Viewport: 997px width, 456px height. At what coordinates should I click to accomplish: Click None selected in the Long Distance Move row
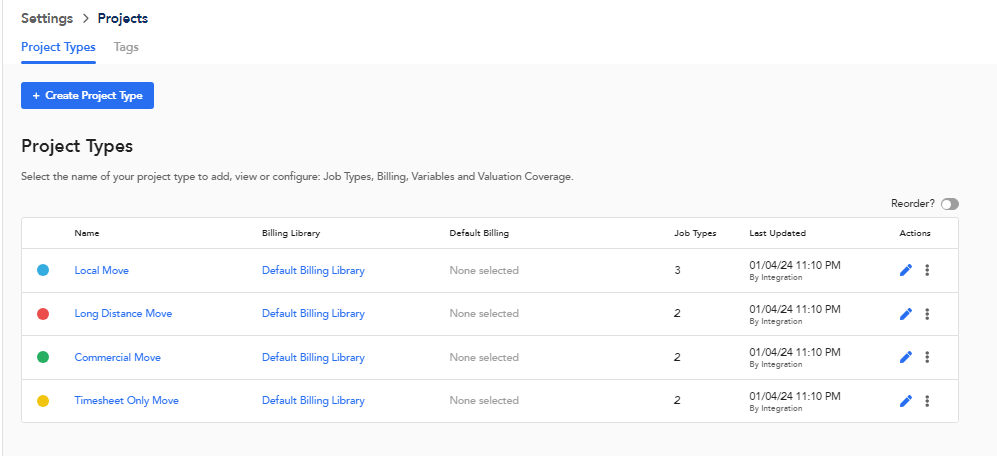click(484, 314)
